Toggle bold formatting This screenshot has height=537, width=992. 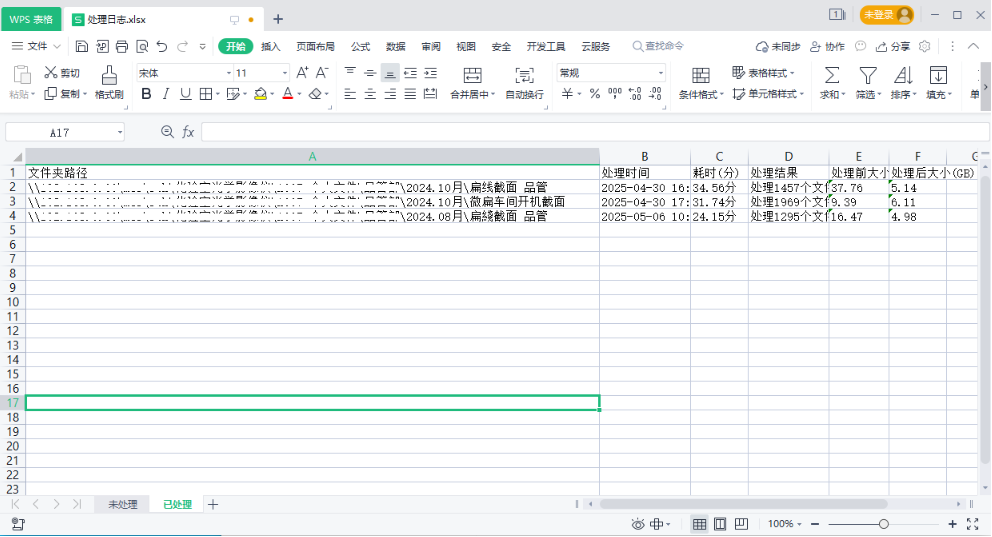point(146,94)
